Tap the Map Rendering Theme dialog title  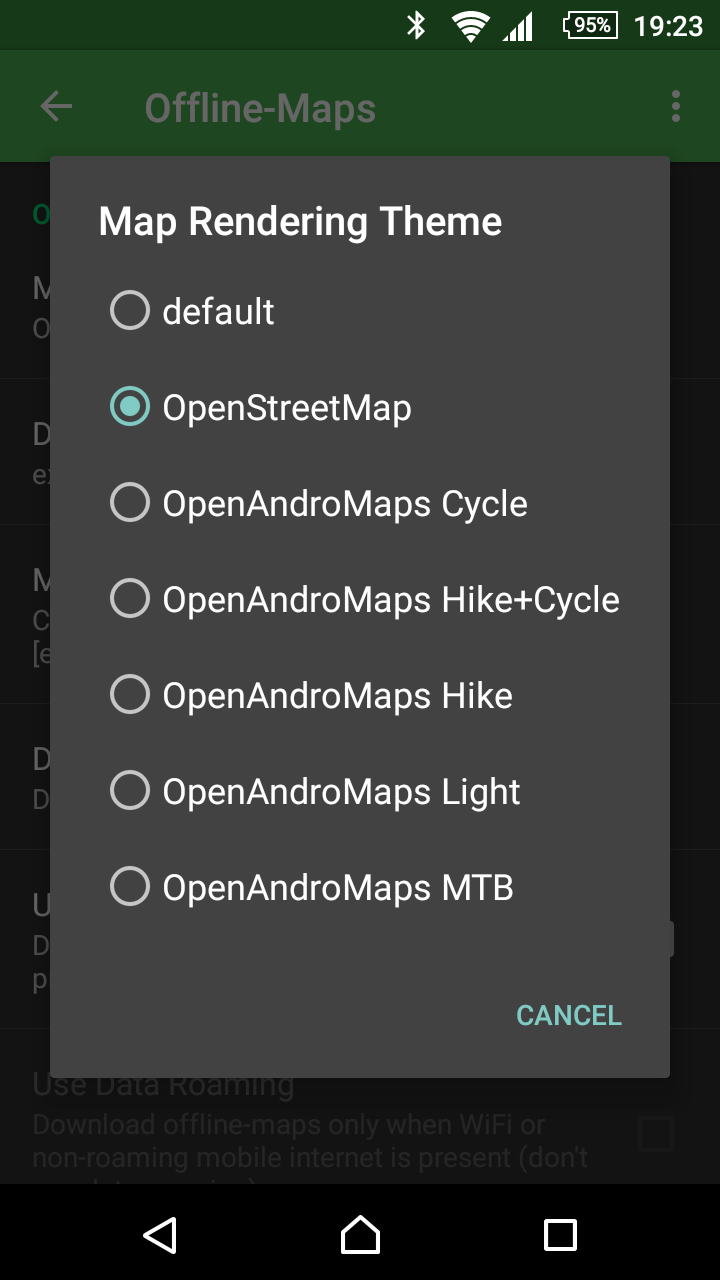click(x=300, y=221)
